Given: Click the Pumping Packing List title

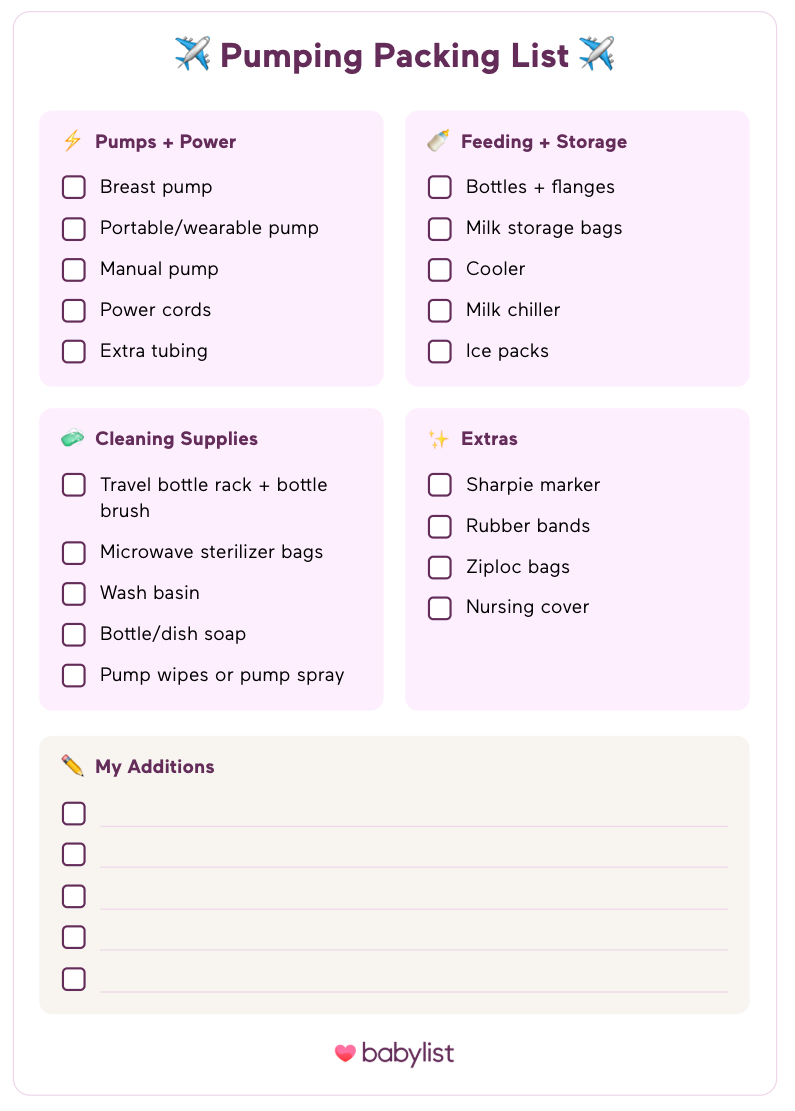Looking at the screenshot, I should coord(395,55).
